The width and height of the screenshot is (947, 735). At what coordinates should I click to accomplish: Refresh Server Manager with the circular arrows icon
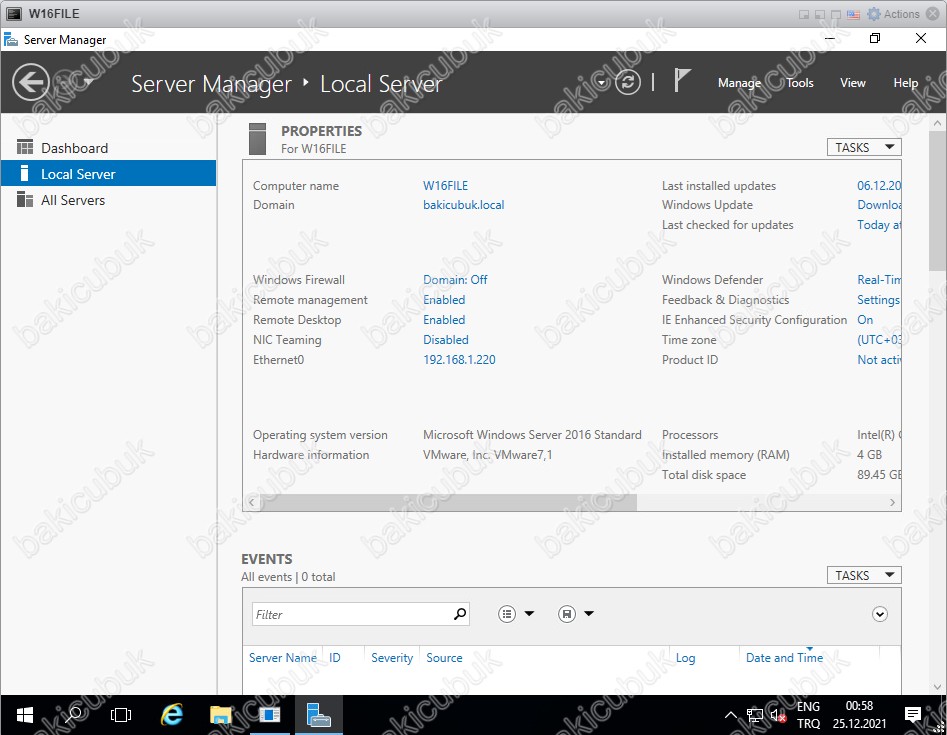pos(628,82)
